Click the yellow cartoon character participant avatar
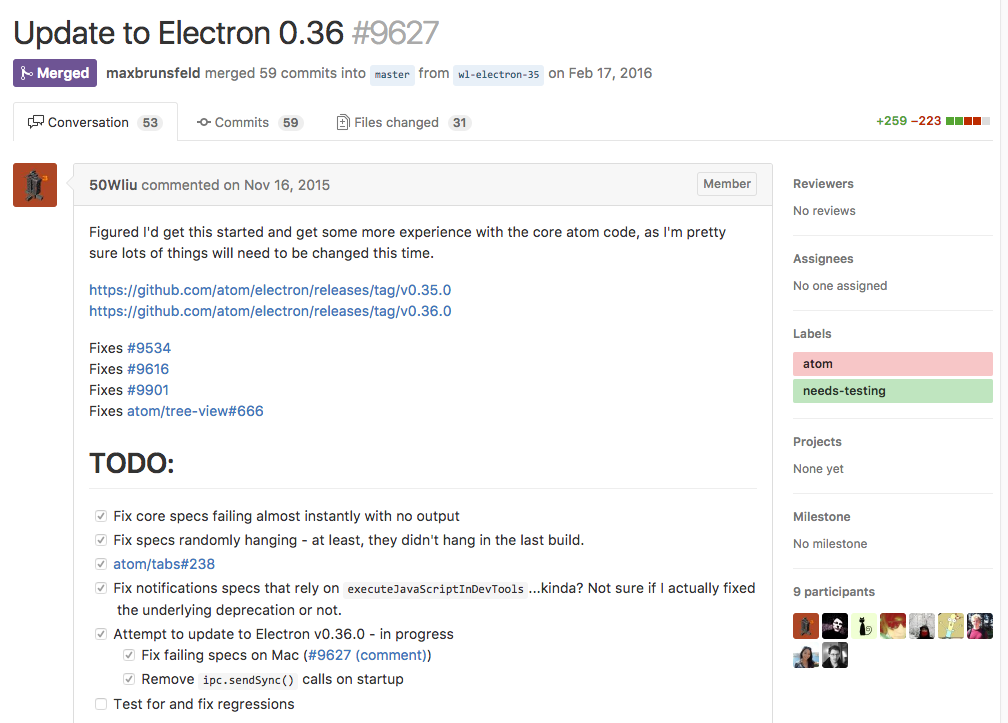1008x723 pixels. 951,626
